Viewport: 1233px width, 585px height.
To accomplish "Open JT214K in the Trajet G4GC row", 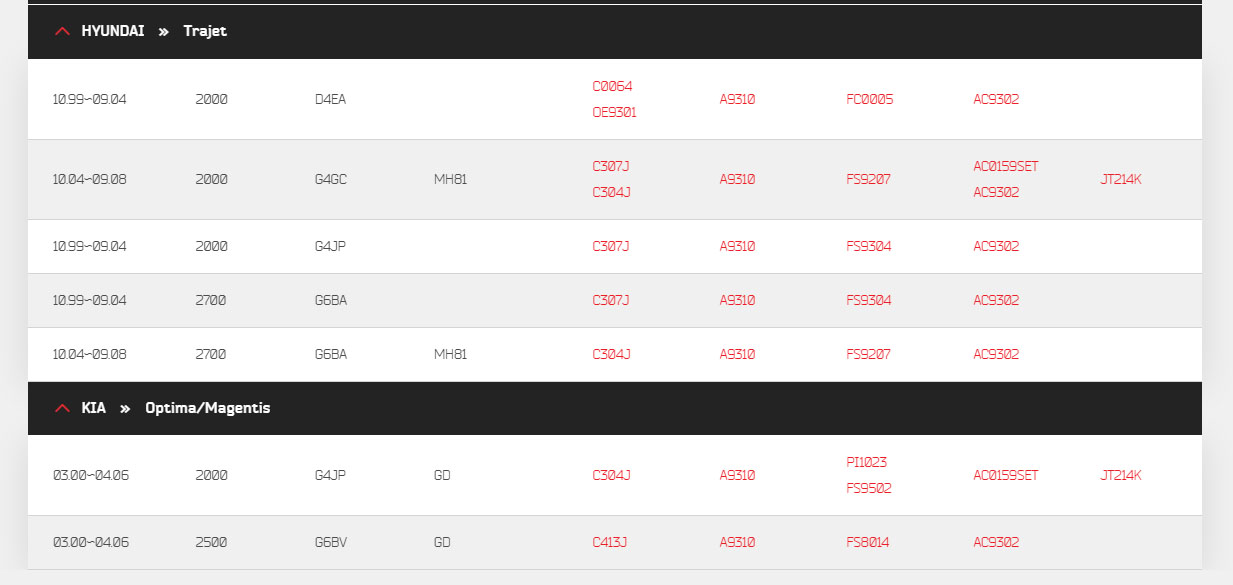I will coord(1121,179).
